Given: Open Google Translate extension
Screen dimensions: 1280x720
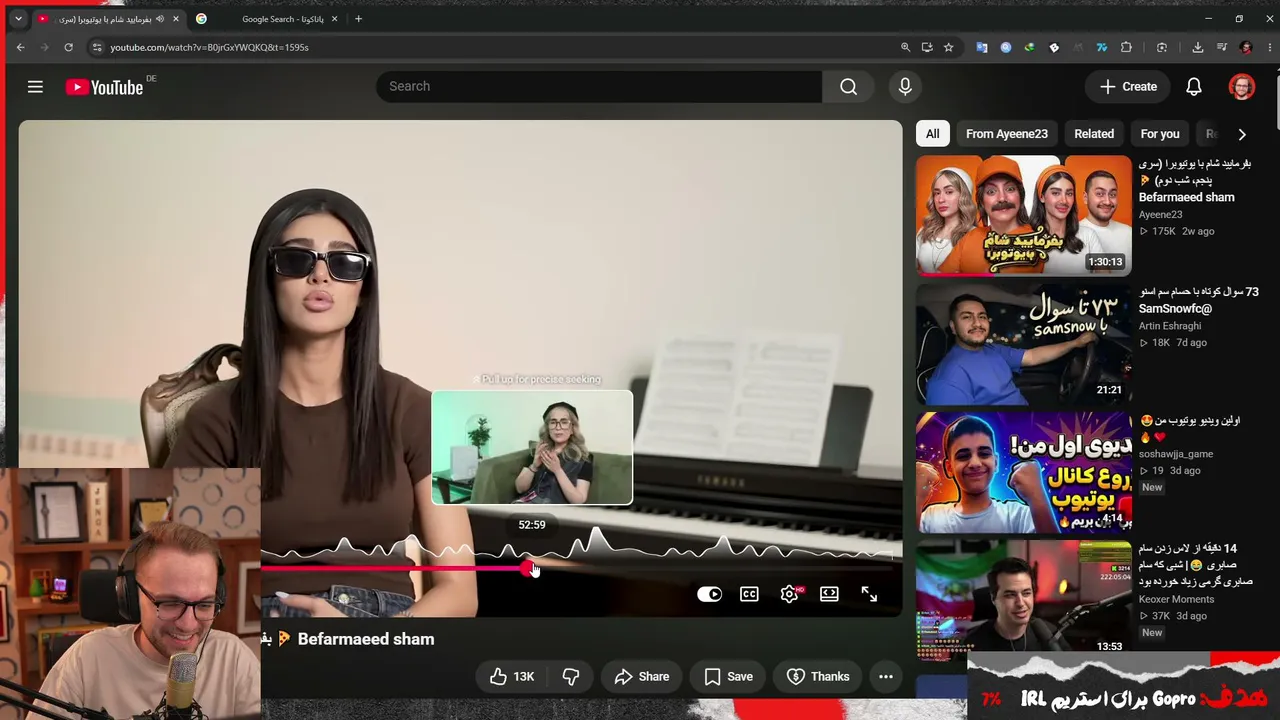Looking at the screenshot, I should point(982,47).
